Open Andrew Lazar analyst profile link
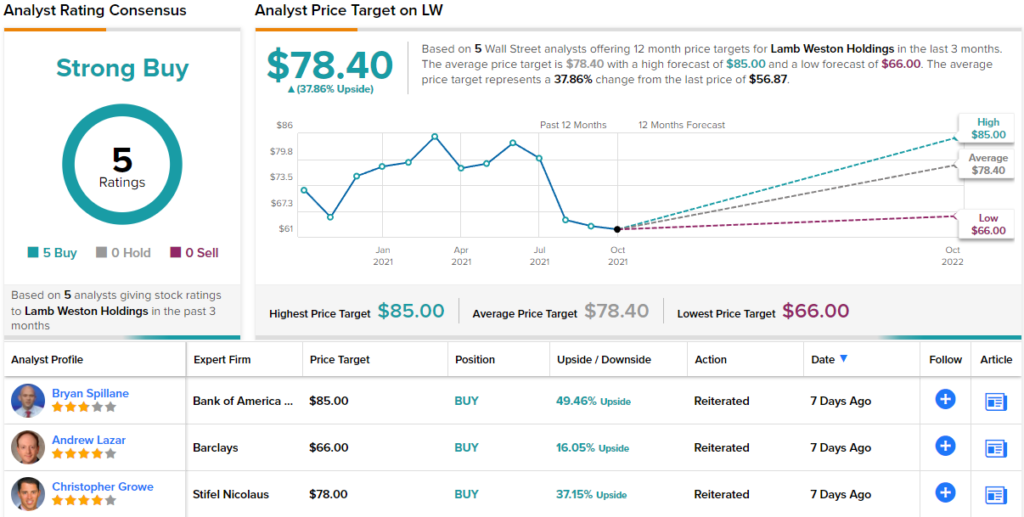This screenshot has height=517, width=1024. [88, 440]
